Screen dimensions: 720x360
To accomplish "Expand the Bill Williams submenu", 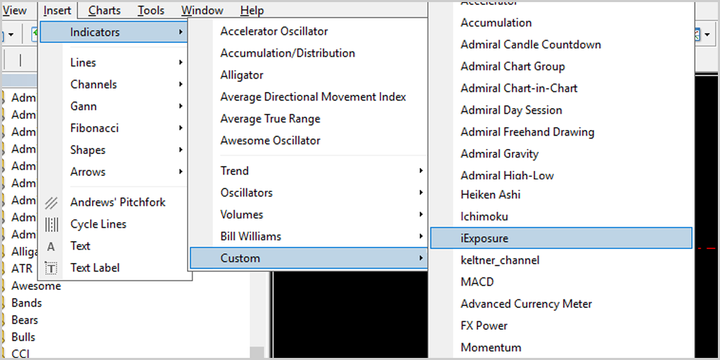I will [309, 236].
